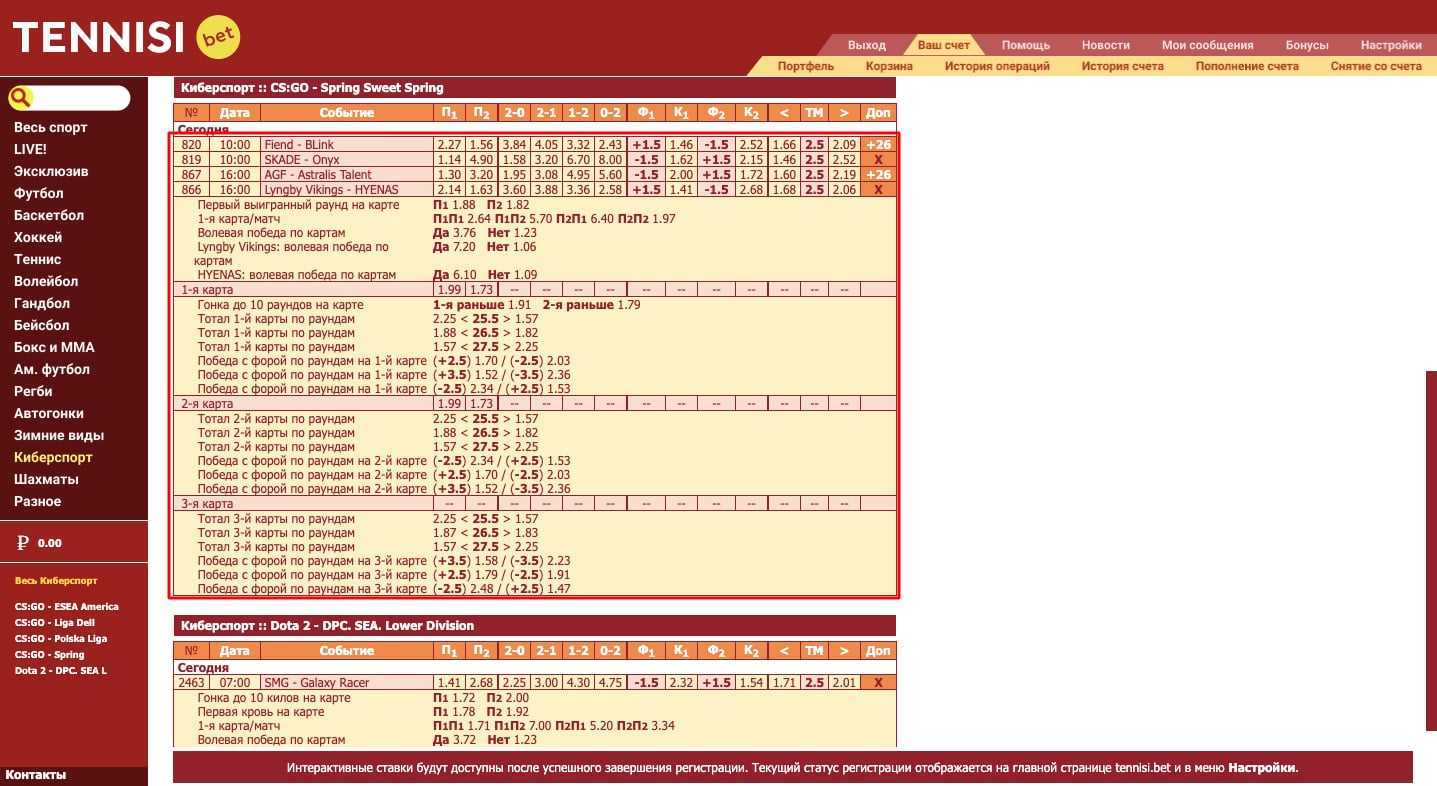This screenshot has width=1437, height=786.
Task: Click SKADE - Onyx event name
Action: coord(302,160)
